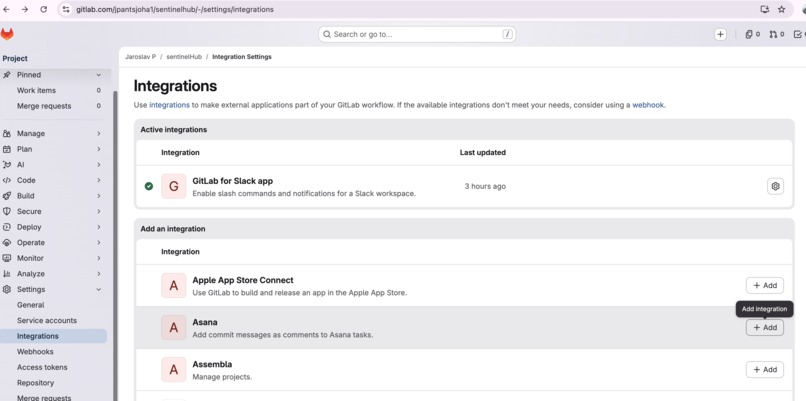Click the Manage sidebar icon
The image size is (806, 401).
pos(7,134)
